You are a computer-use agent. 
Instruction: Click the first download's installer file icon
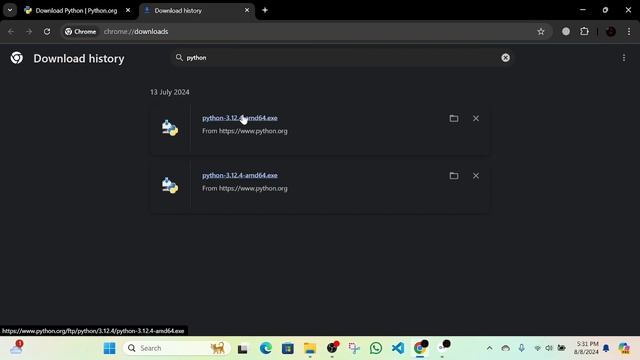169,128
